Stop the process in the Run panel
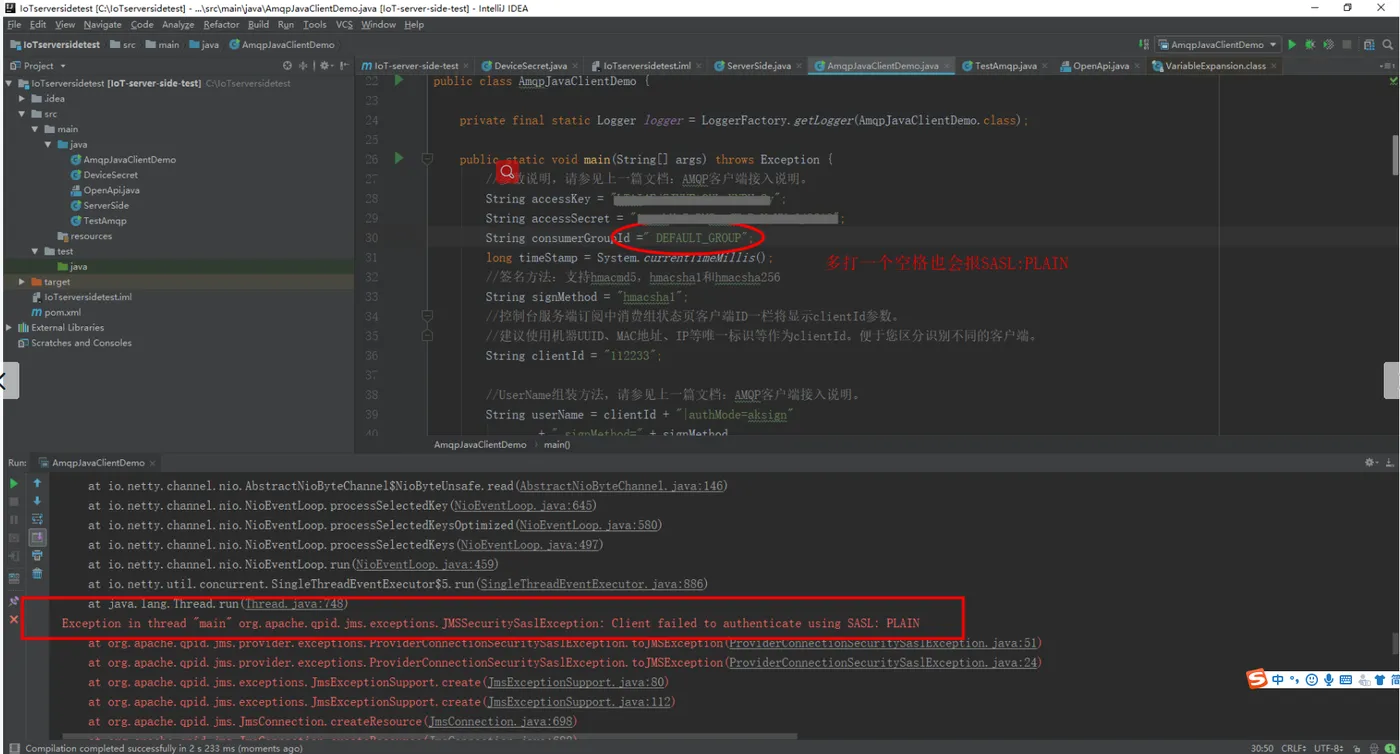 coord(14,501)
